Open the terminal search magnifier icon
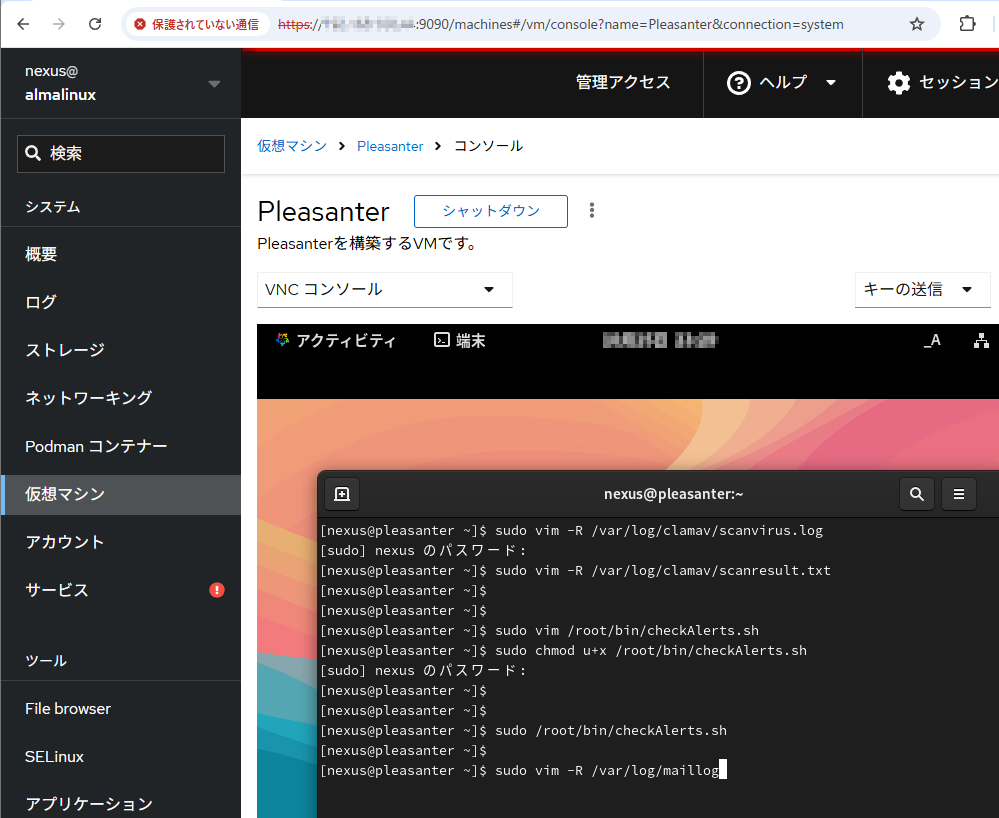This screenshot has height=818, width=999. pyautogui.click(x=917, y=494)
